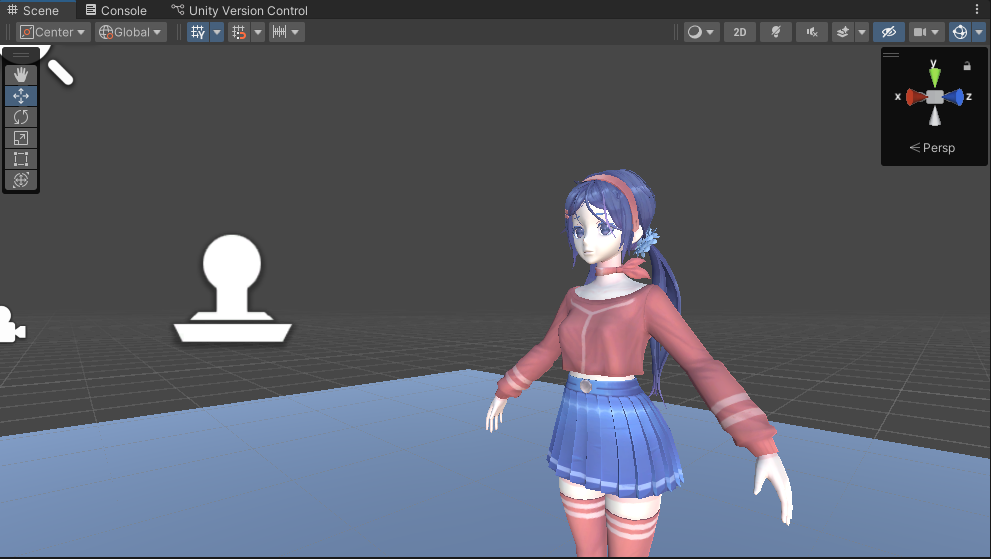Click the green Y axis cone
Image resolution: width=991 pixels, height=559 pixels.
[x=934, y=77]
